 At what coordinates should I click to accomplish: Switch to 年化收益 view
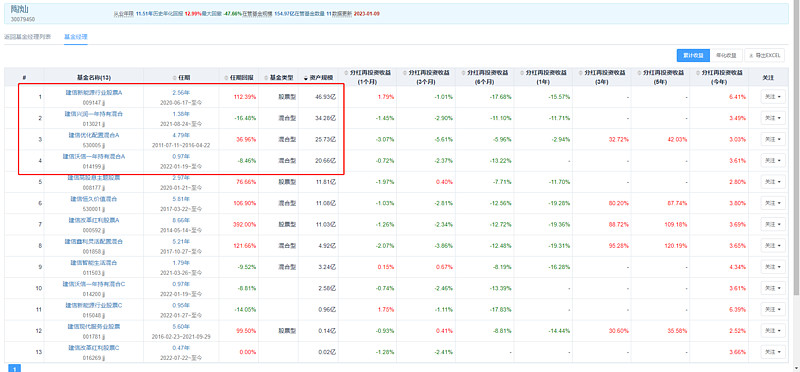coord(726,55)
